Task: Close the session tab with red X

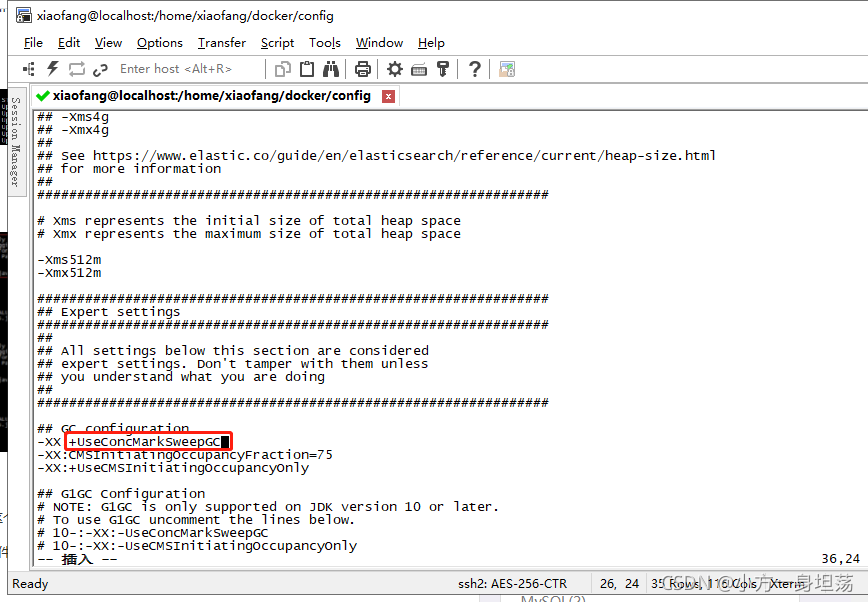Action: click(389, 96)
